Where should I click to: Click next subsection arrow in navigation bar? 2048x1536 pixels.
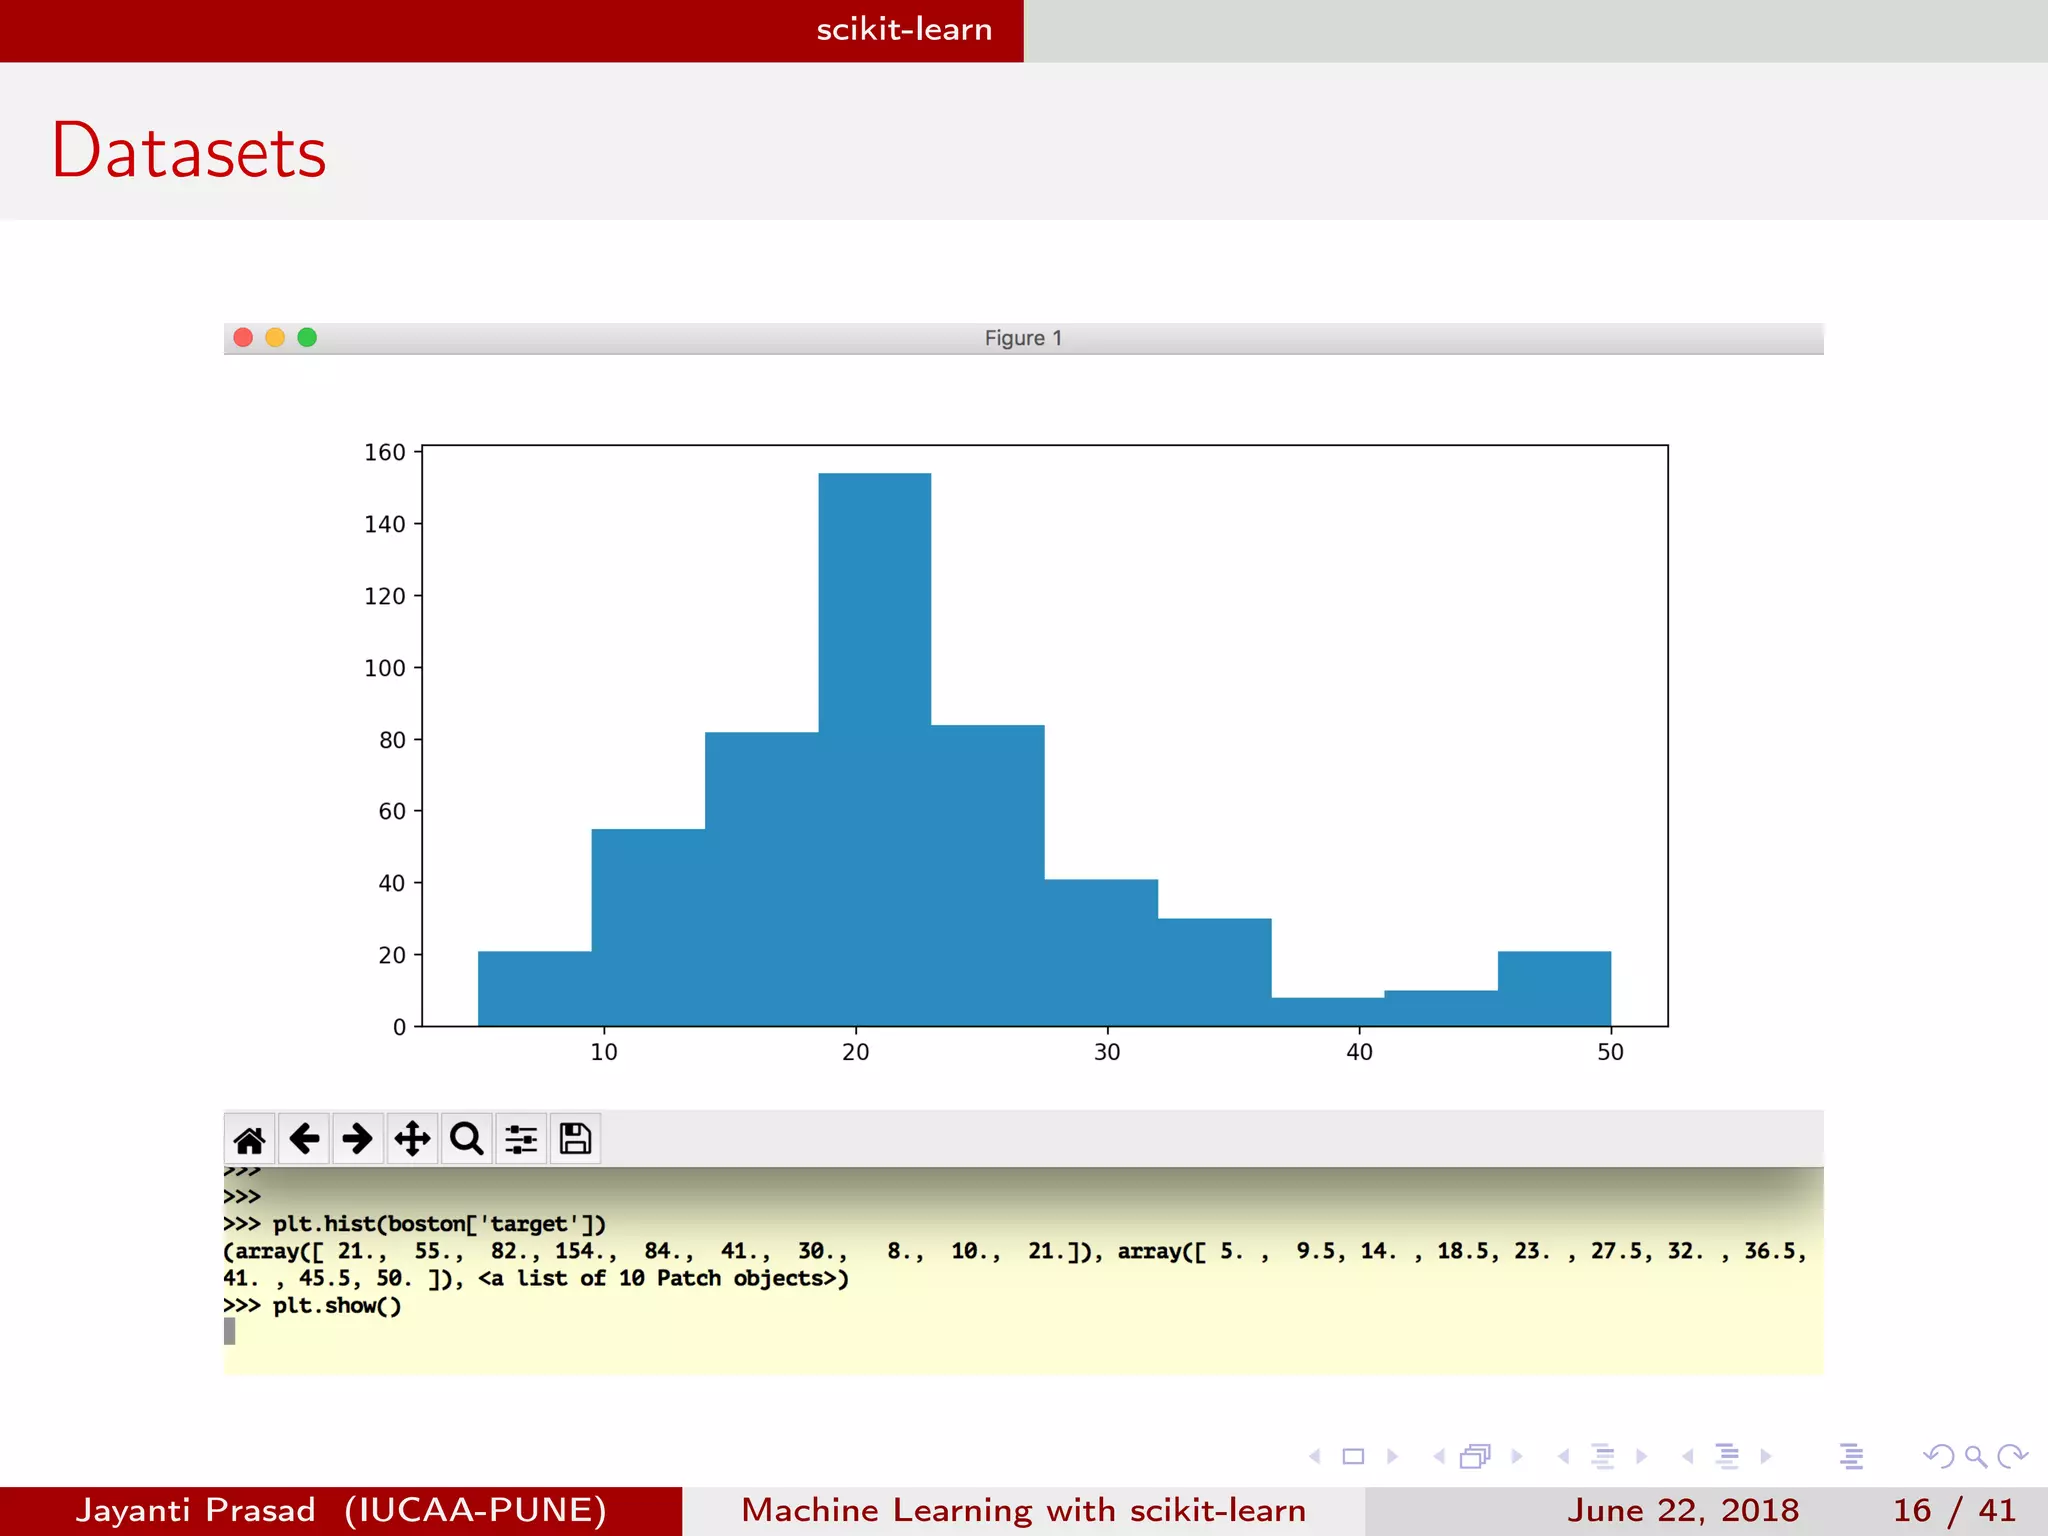tap(1641, 1456)
